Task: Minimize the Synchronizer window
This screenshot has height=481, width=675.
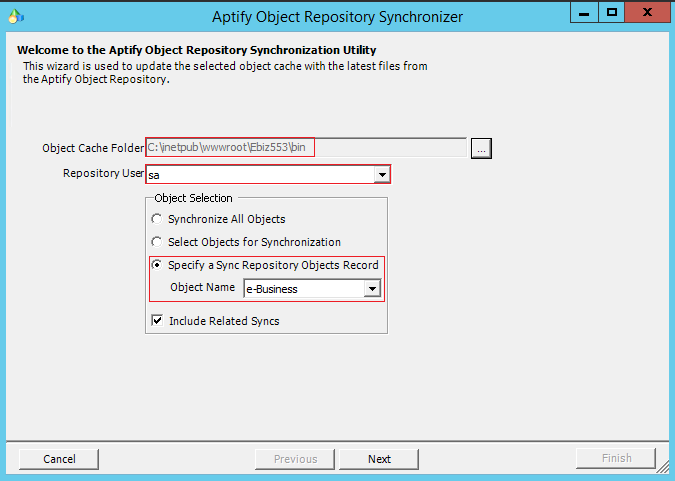Action: pyautogui.click(x=584, y=12)
